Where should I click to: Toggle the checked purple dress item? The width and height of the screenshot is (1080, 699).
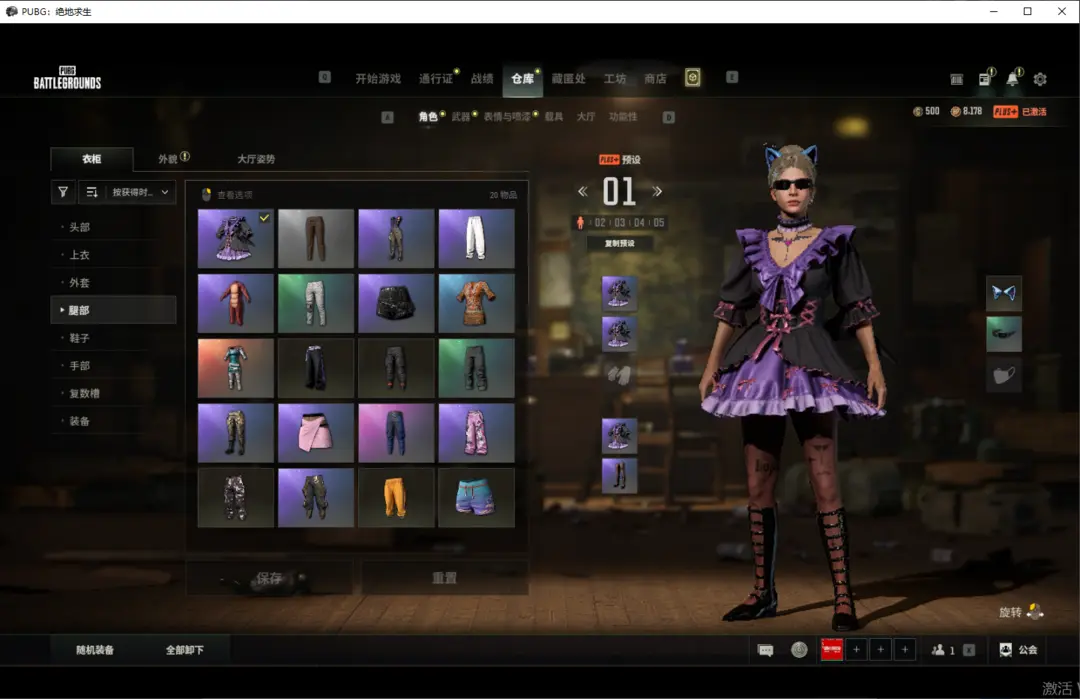(236, 238)
